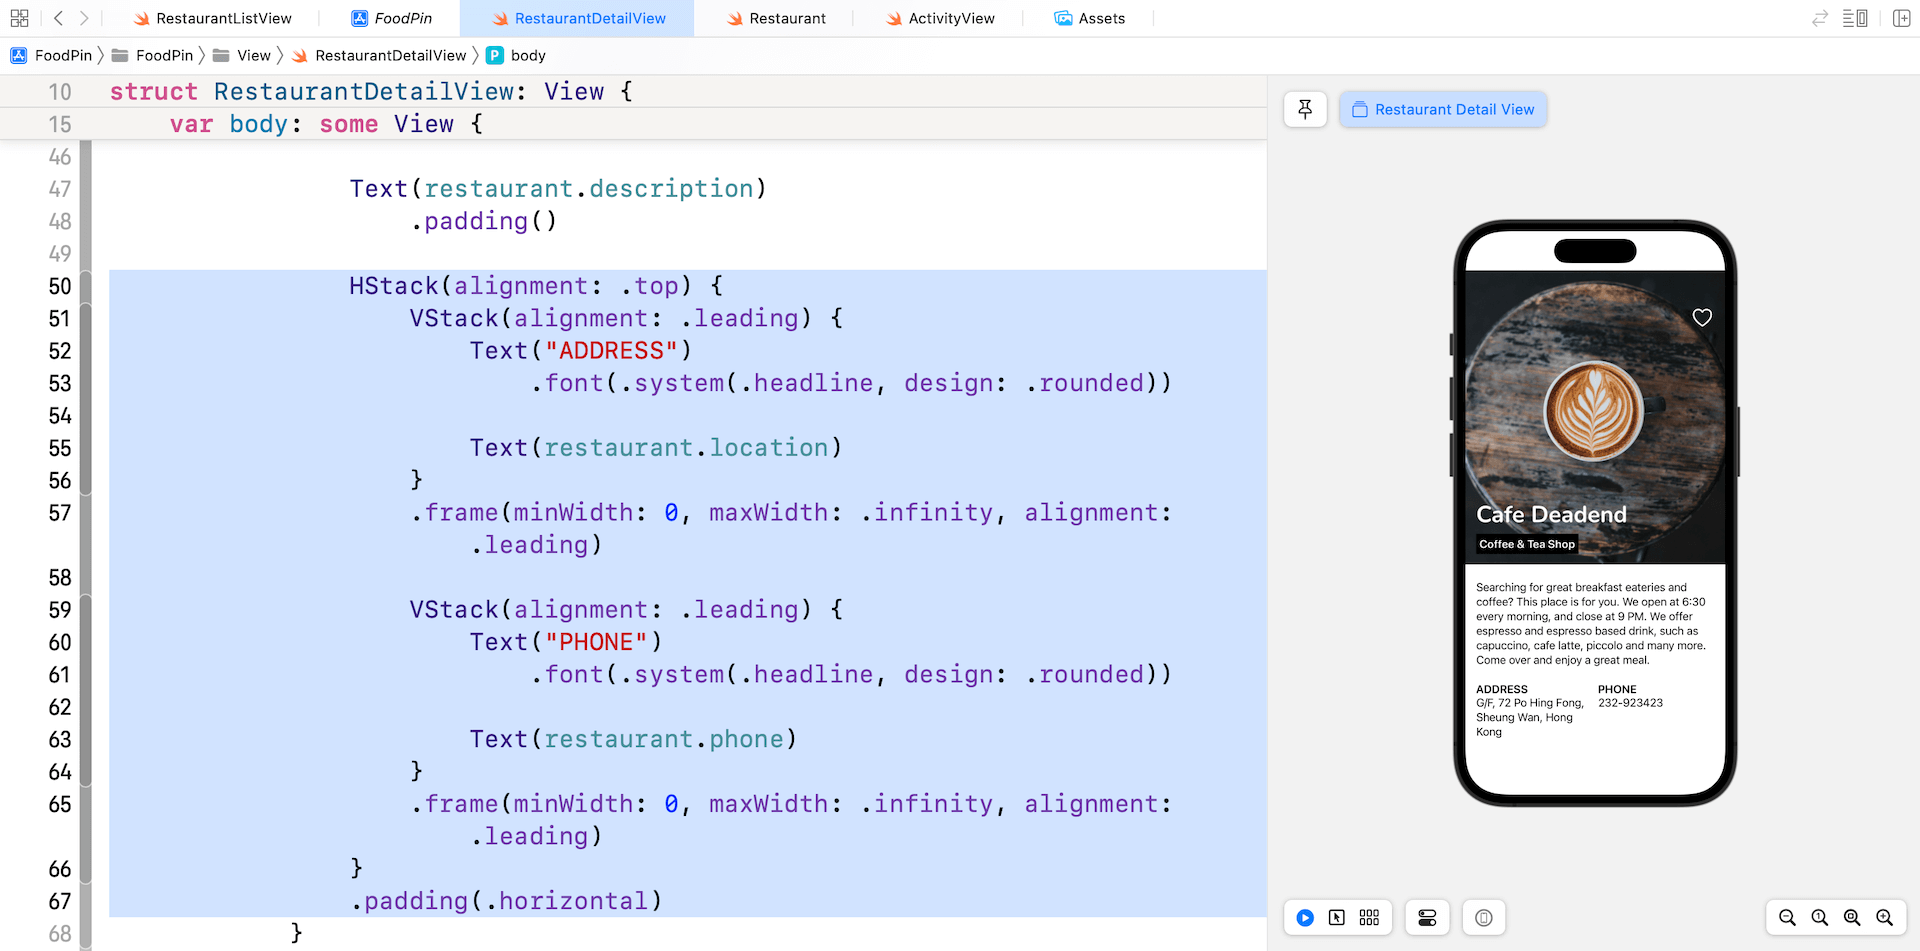Click the preview device selector icon
Image resolution: width=1920 pixels, height=951 pixels.
click(1484, 918)
